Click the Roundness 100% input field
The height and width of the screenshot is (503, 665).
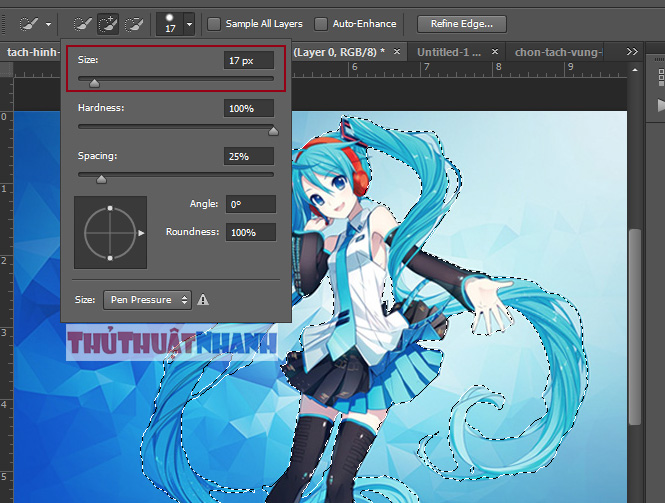251,232
